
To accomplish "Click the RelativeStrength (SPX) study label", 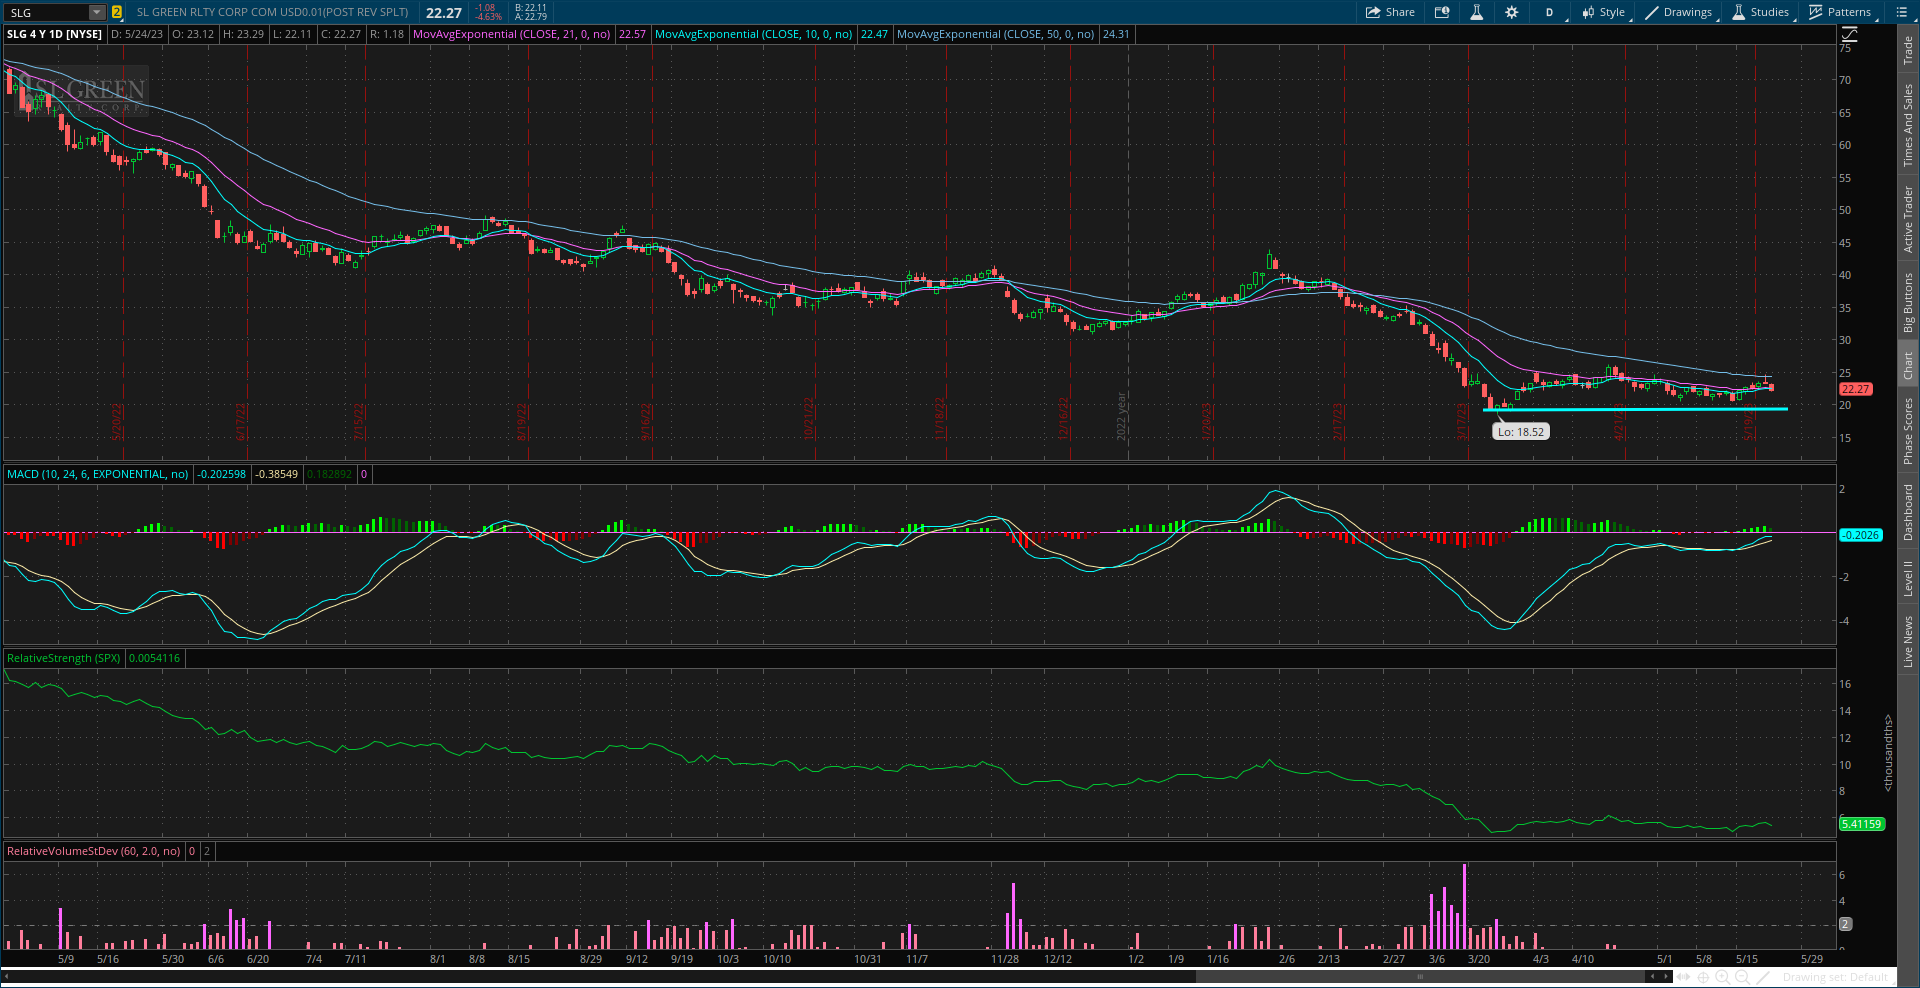I will pos(64,658).
